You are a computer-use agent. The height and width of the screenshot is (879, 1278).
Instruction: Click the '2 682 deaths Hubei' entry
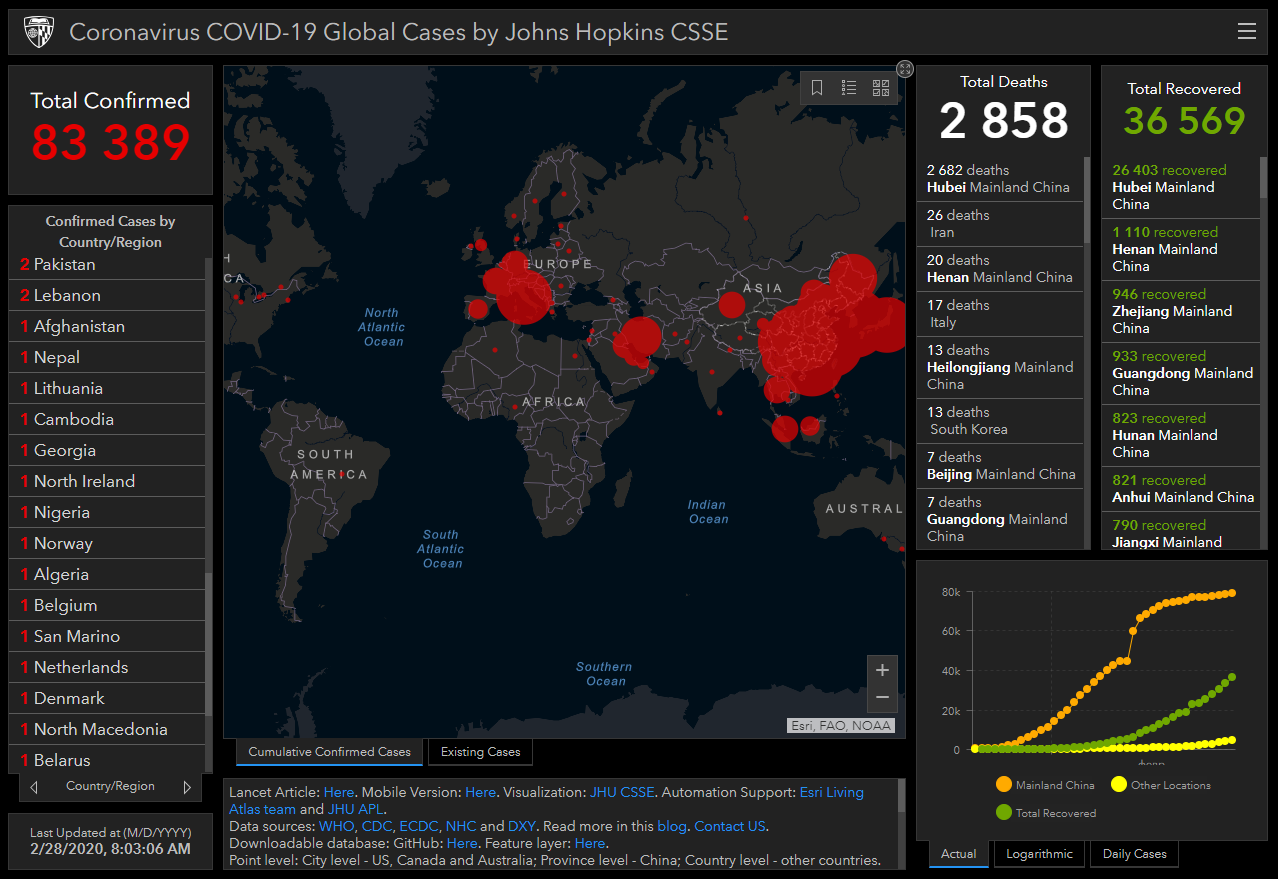(1000, 179)
